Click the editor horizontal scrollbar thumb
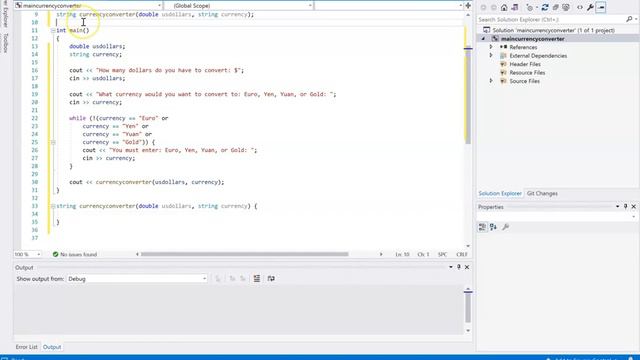This screenshot has width=640, height=360. (x=244, y=254)
